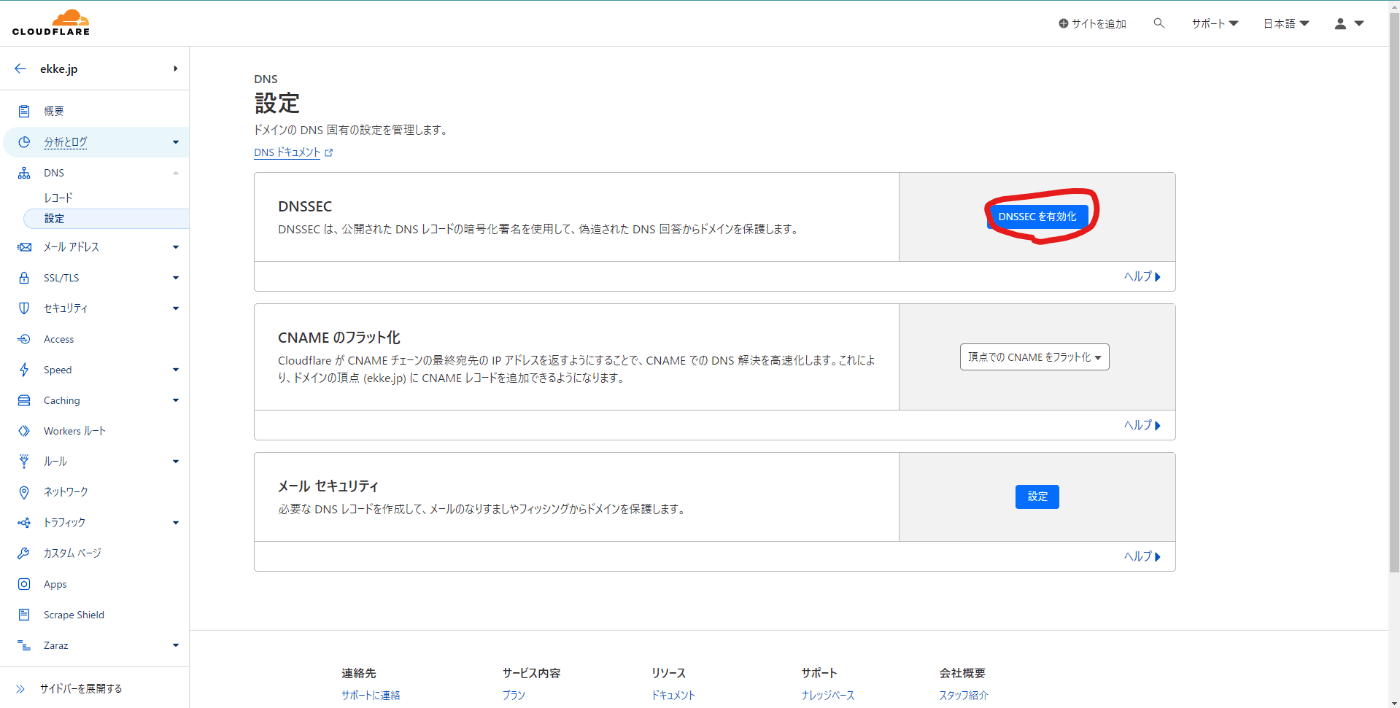Click the external link icon beside DNS ドキュメント

pos(329,153)
